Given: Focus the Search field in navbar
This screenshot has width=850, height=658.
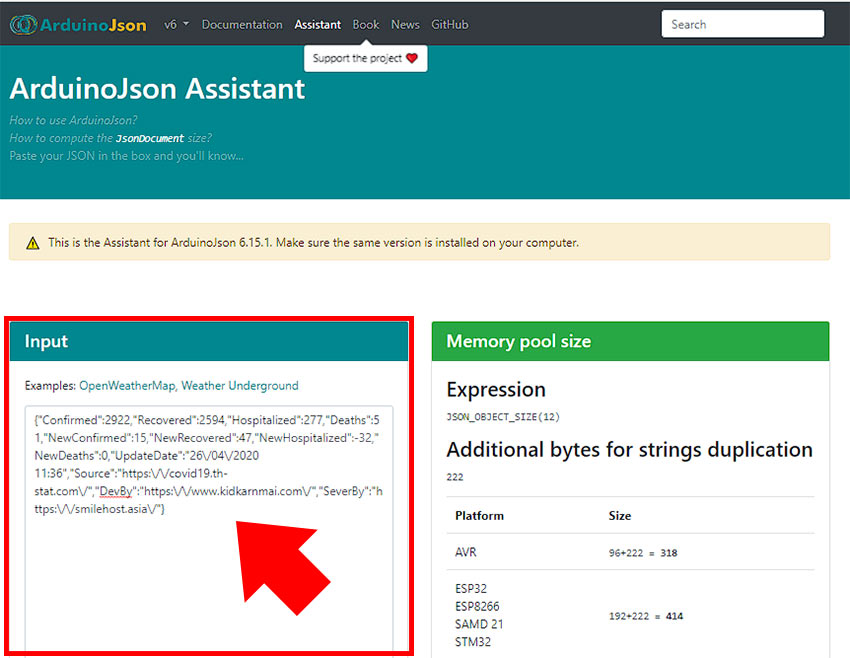Looking at the screenshot, I should pos(742,24).
